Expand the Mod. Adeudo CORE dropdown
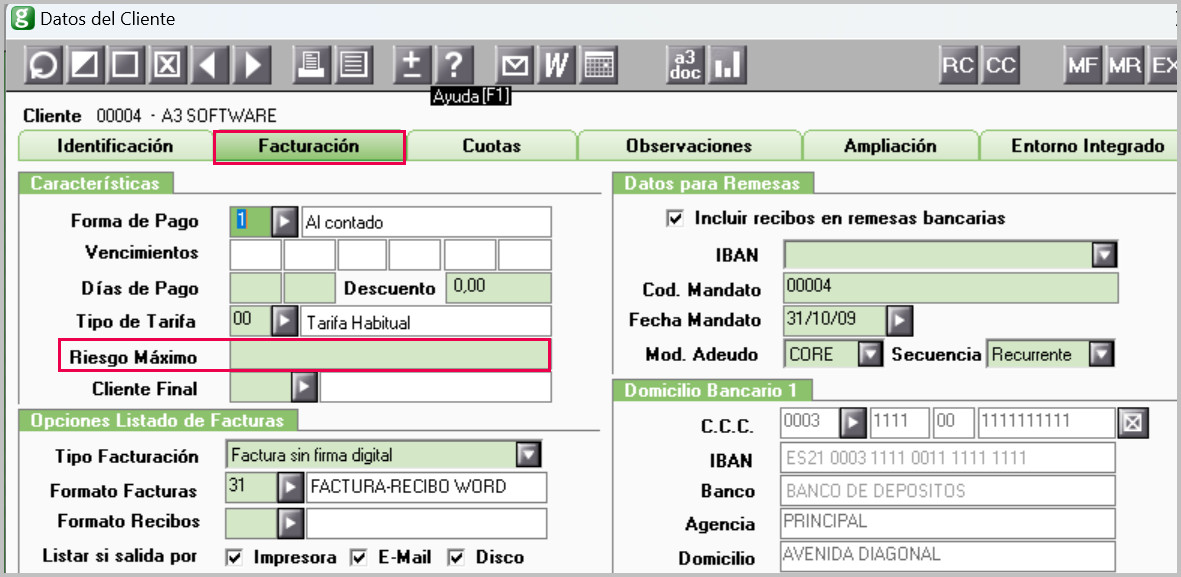The width and height of the screenshot is (1181, 577). click(x=870, y=353)
